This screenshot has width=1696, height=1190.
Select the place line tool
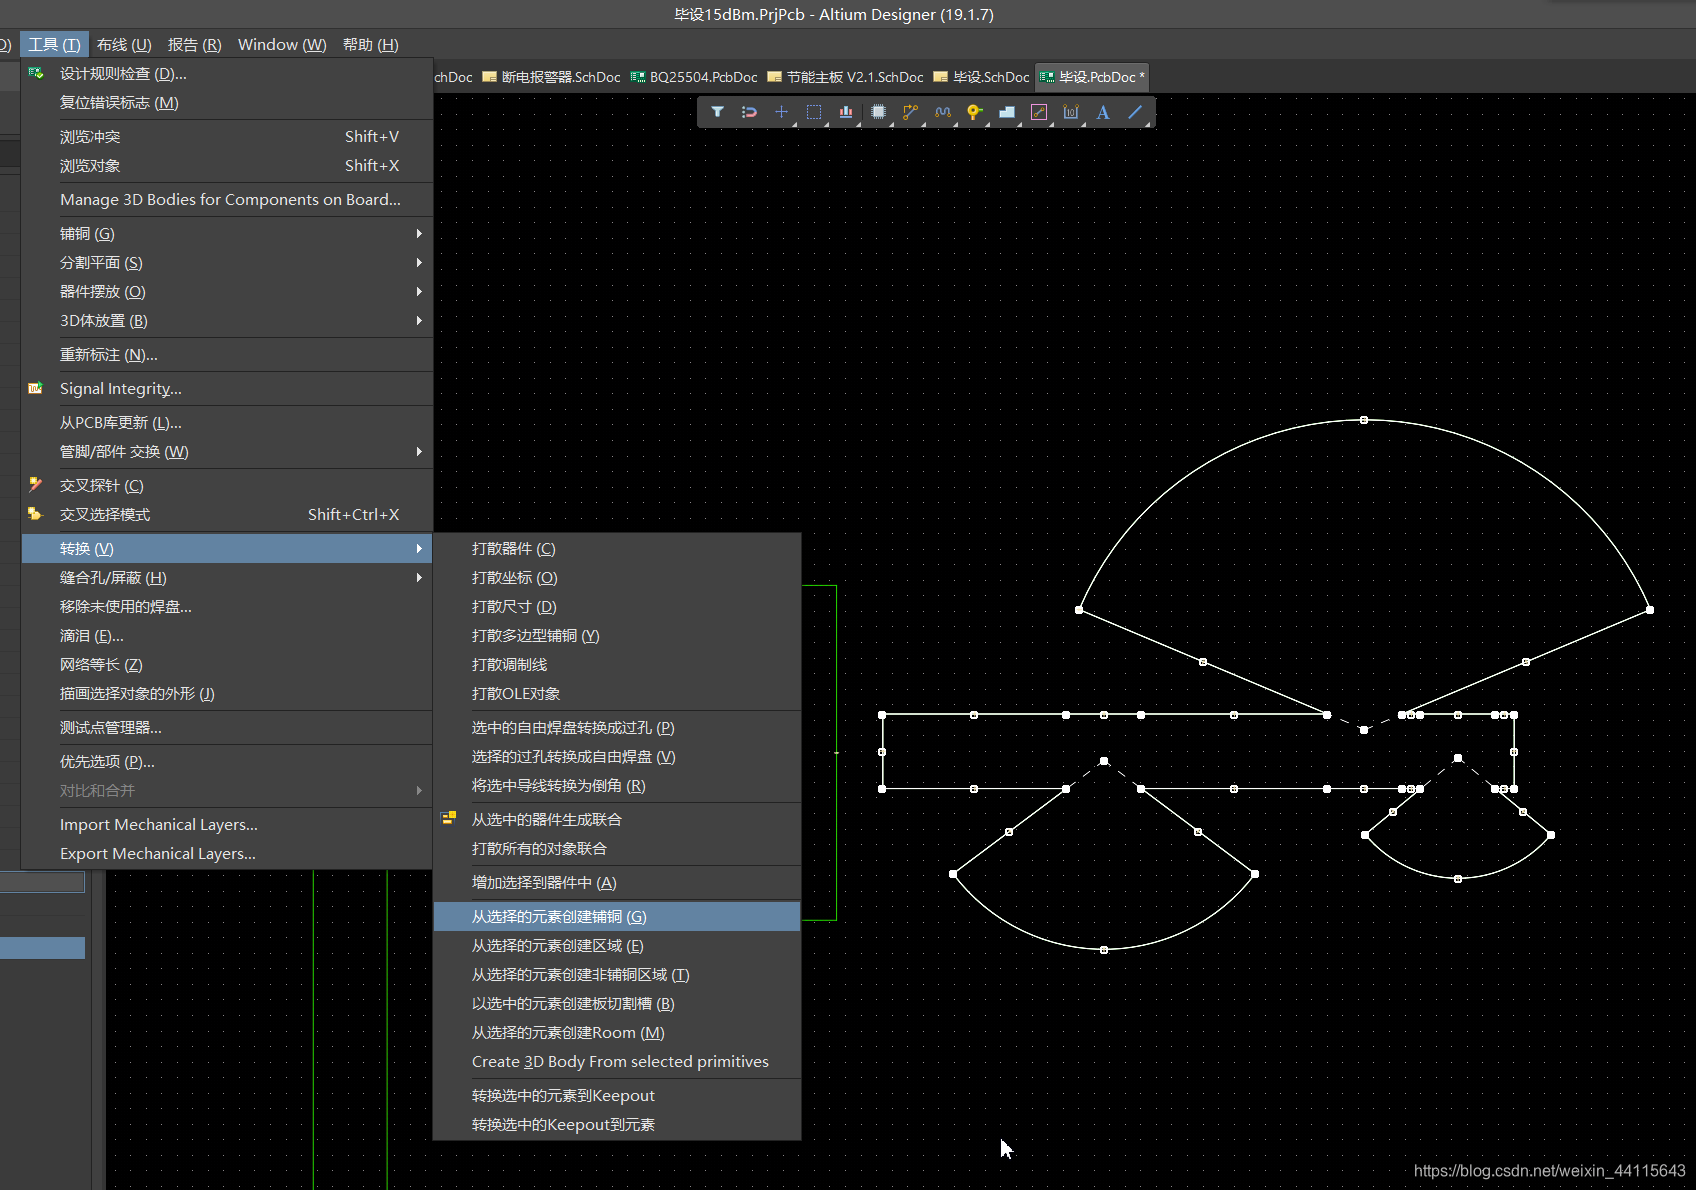[1135, 112]
